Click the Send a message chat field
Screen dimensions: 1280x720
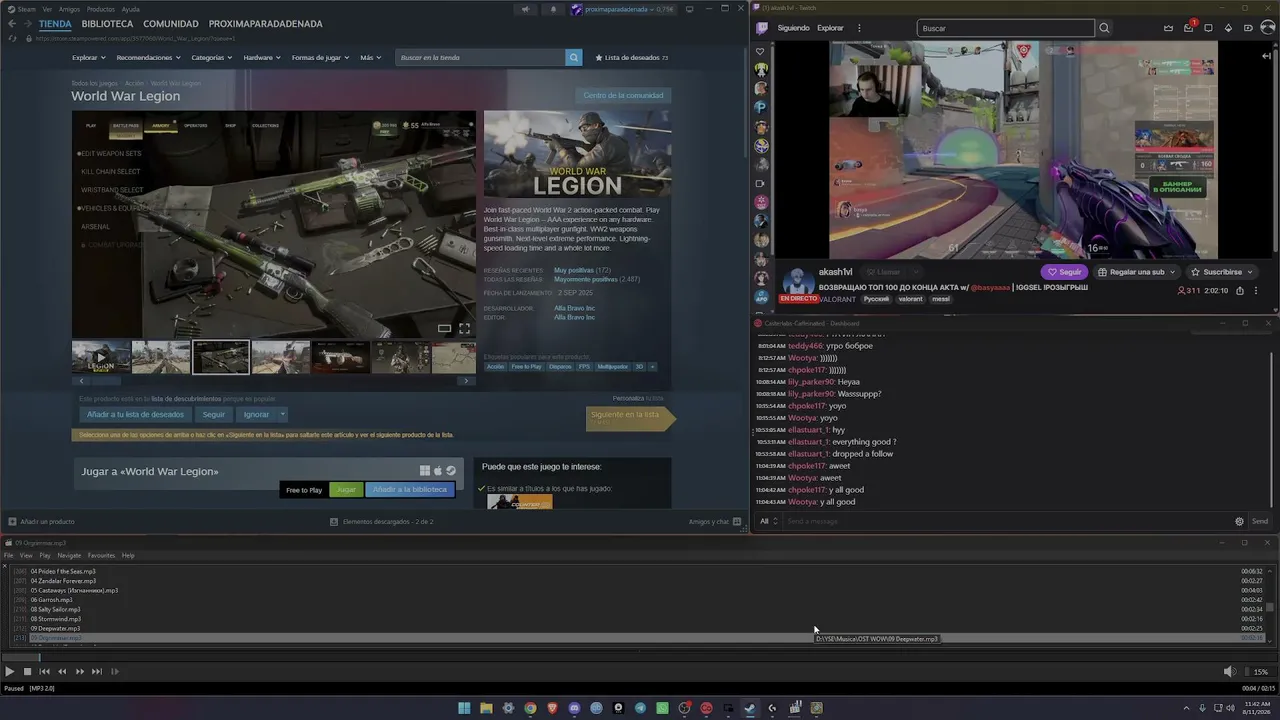1005,521
